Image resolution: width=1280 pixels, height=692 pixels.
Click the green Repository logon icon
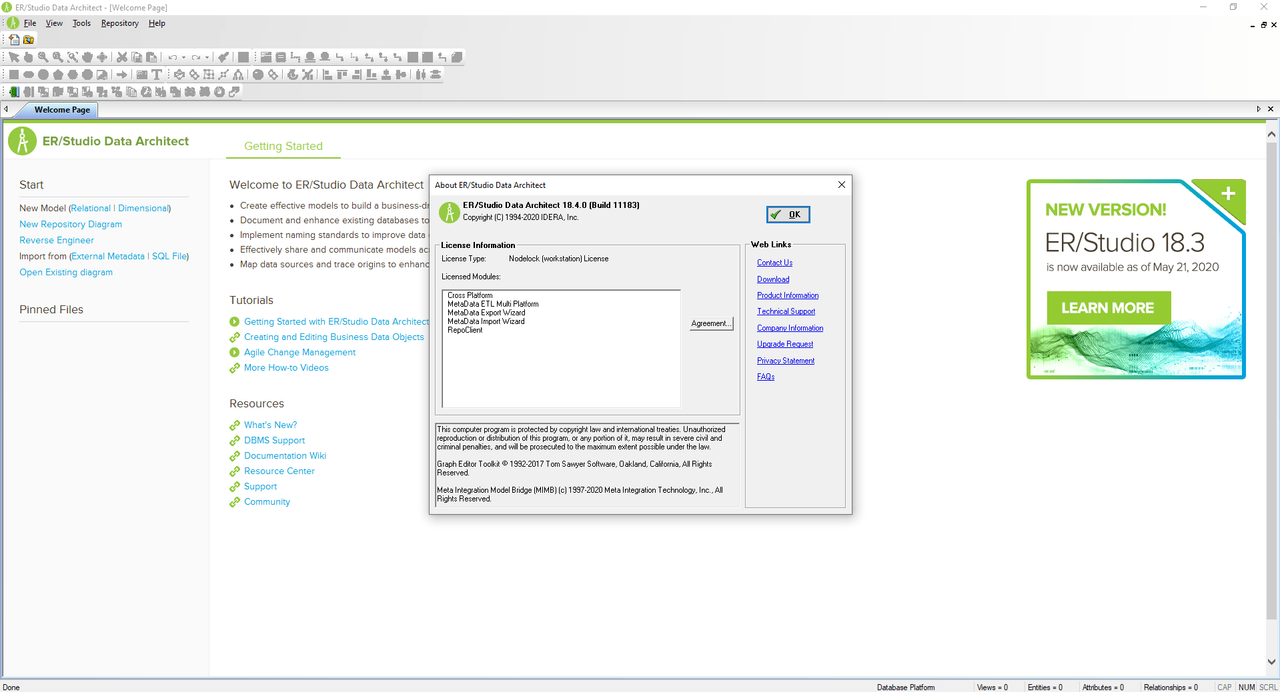click(x=14, y=92)
